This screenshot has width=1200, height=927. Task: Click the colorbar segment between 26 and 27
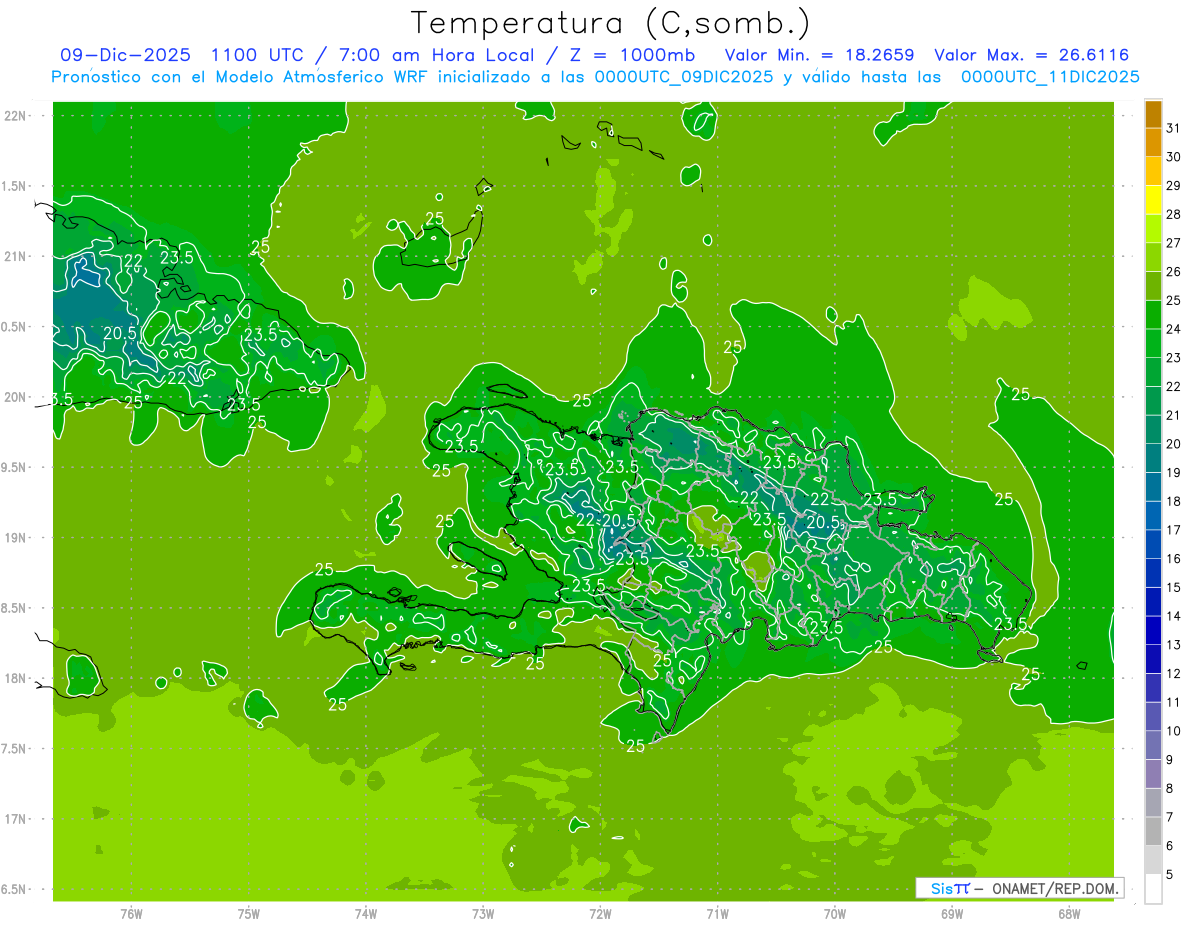tap(1153, 257)
